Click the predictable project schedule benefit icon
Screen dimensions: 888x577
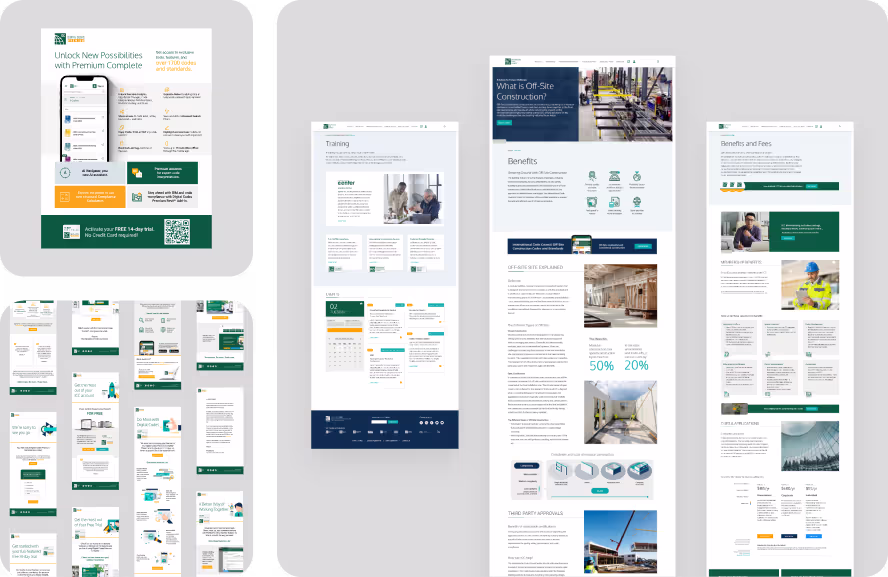[x=637, y=175]
